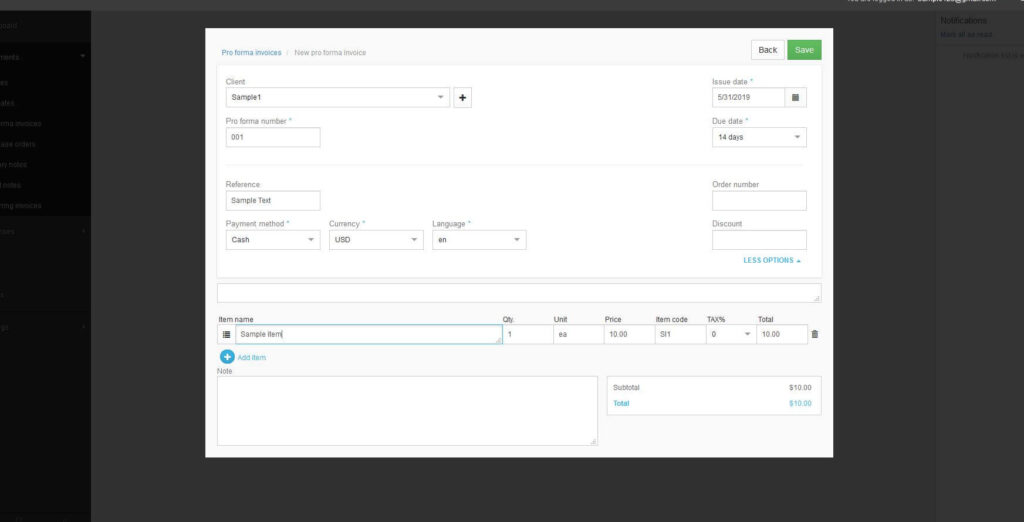The image size is (1024, 522).
Task: Open the Payment method dropdown showing Cash
Action: tap(273, 240)
